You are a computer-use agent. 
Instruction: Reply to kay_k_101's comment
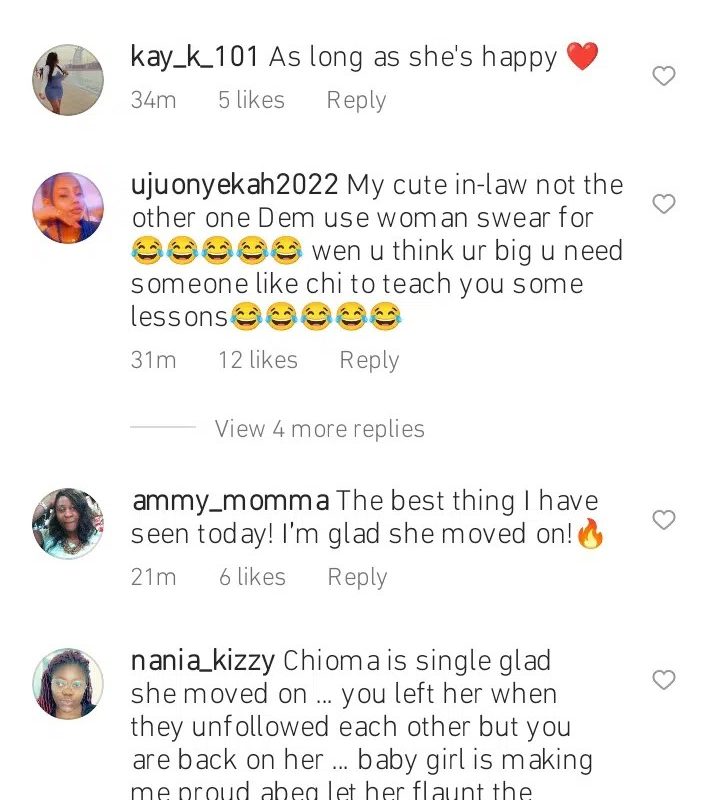(x=356, y=100)
